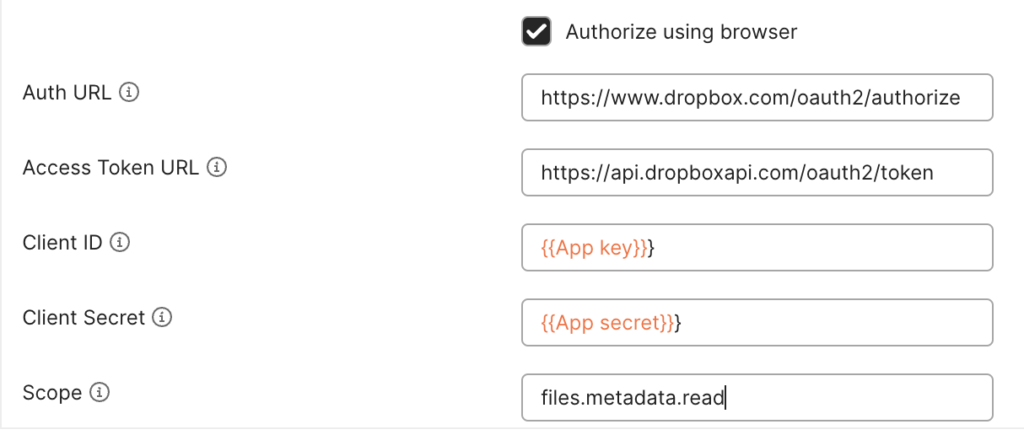This screenshot has width=1024, height=435.
Task: Click the Client Secret label text
Action: (84, 318)
